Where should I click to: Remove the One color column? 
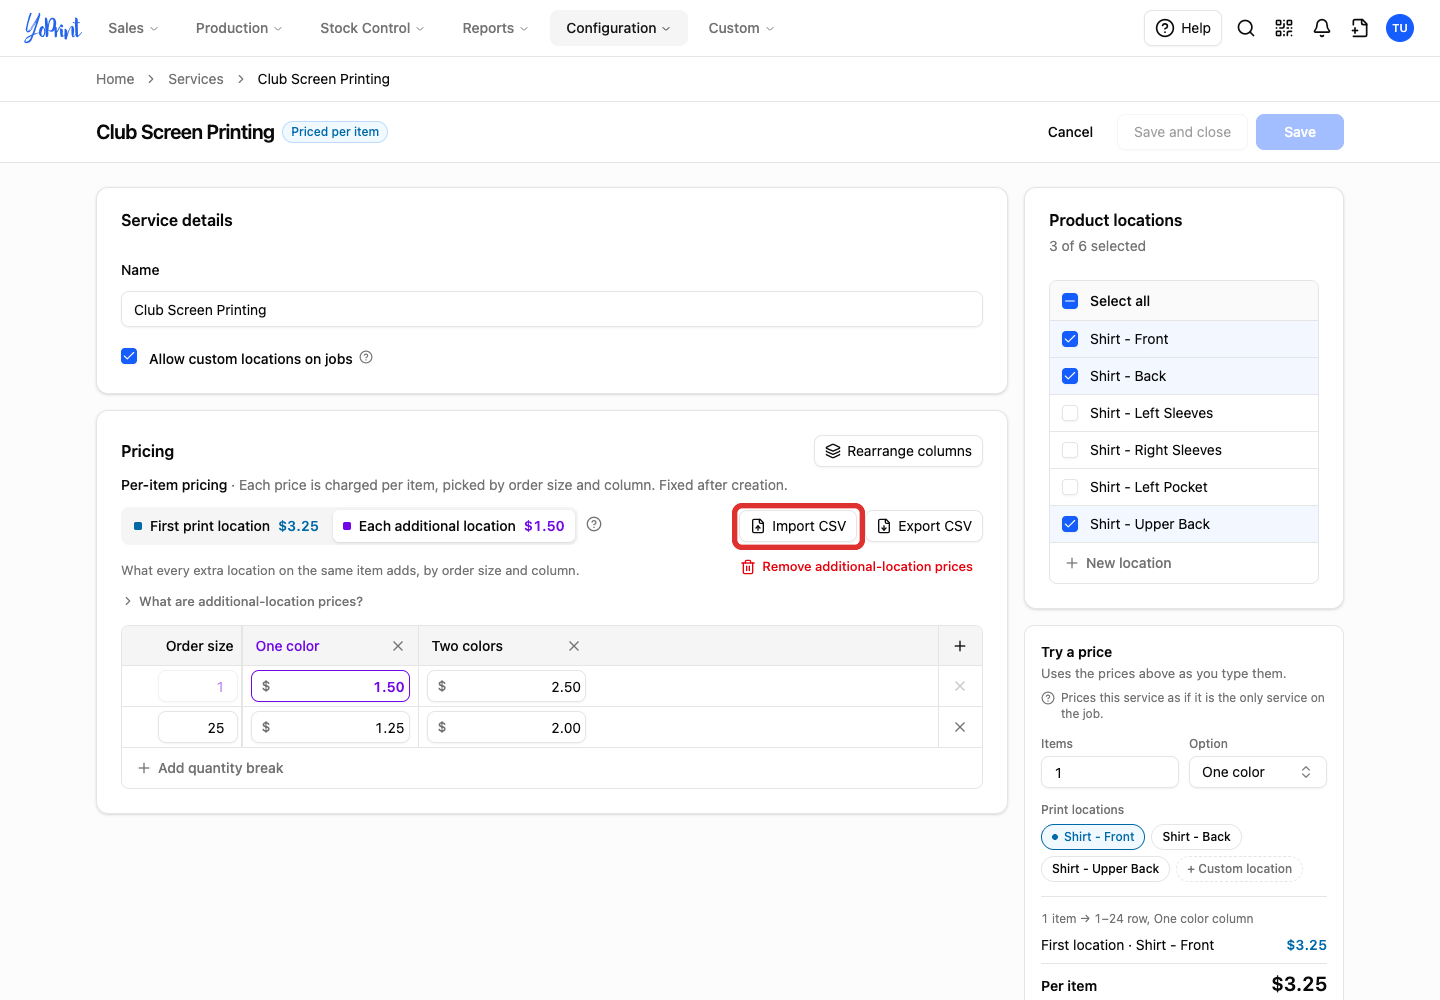tap(398, 646)
